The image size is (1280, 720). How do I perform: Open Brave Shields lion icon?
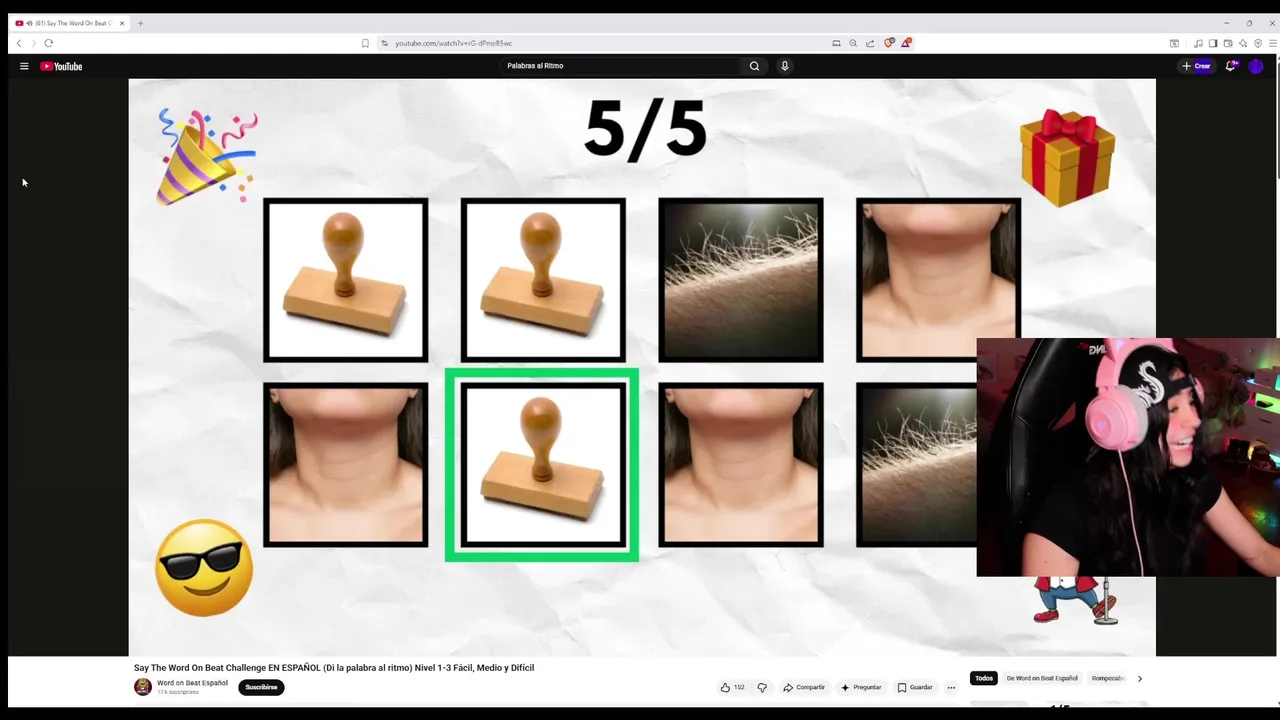tap(889, 43)
